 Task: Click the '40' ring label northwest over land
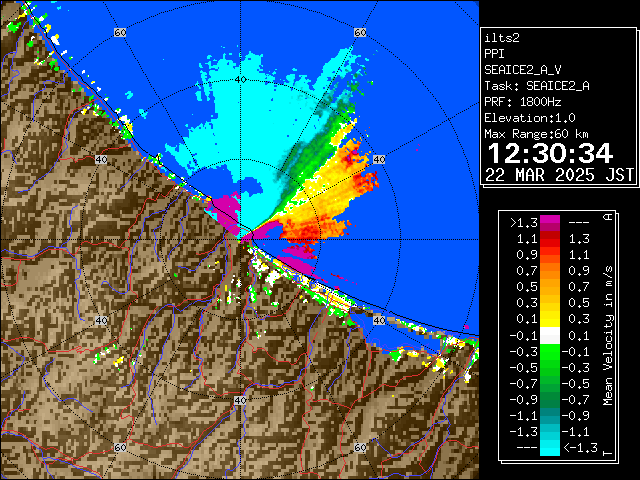101,159
